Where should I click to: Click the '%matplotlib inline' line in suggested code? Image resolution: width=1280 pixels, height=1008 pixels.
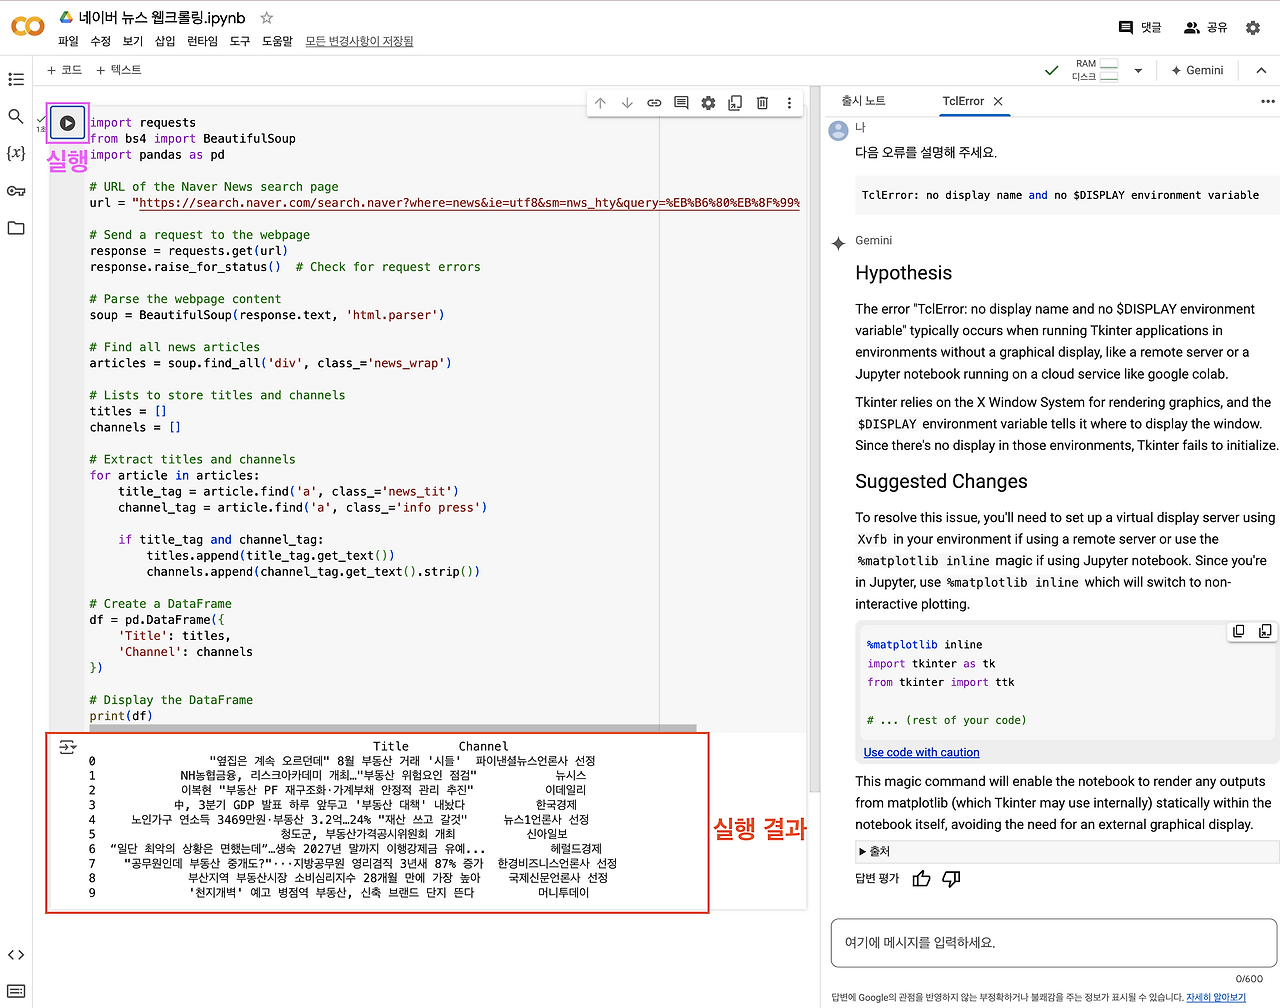[x=924, y=645]
